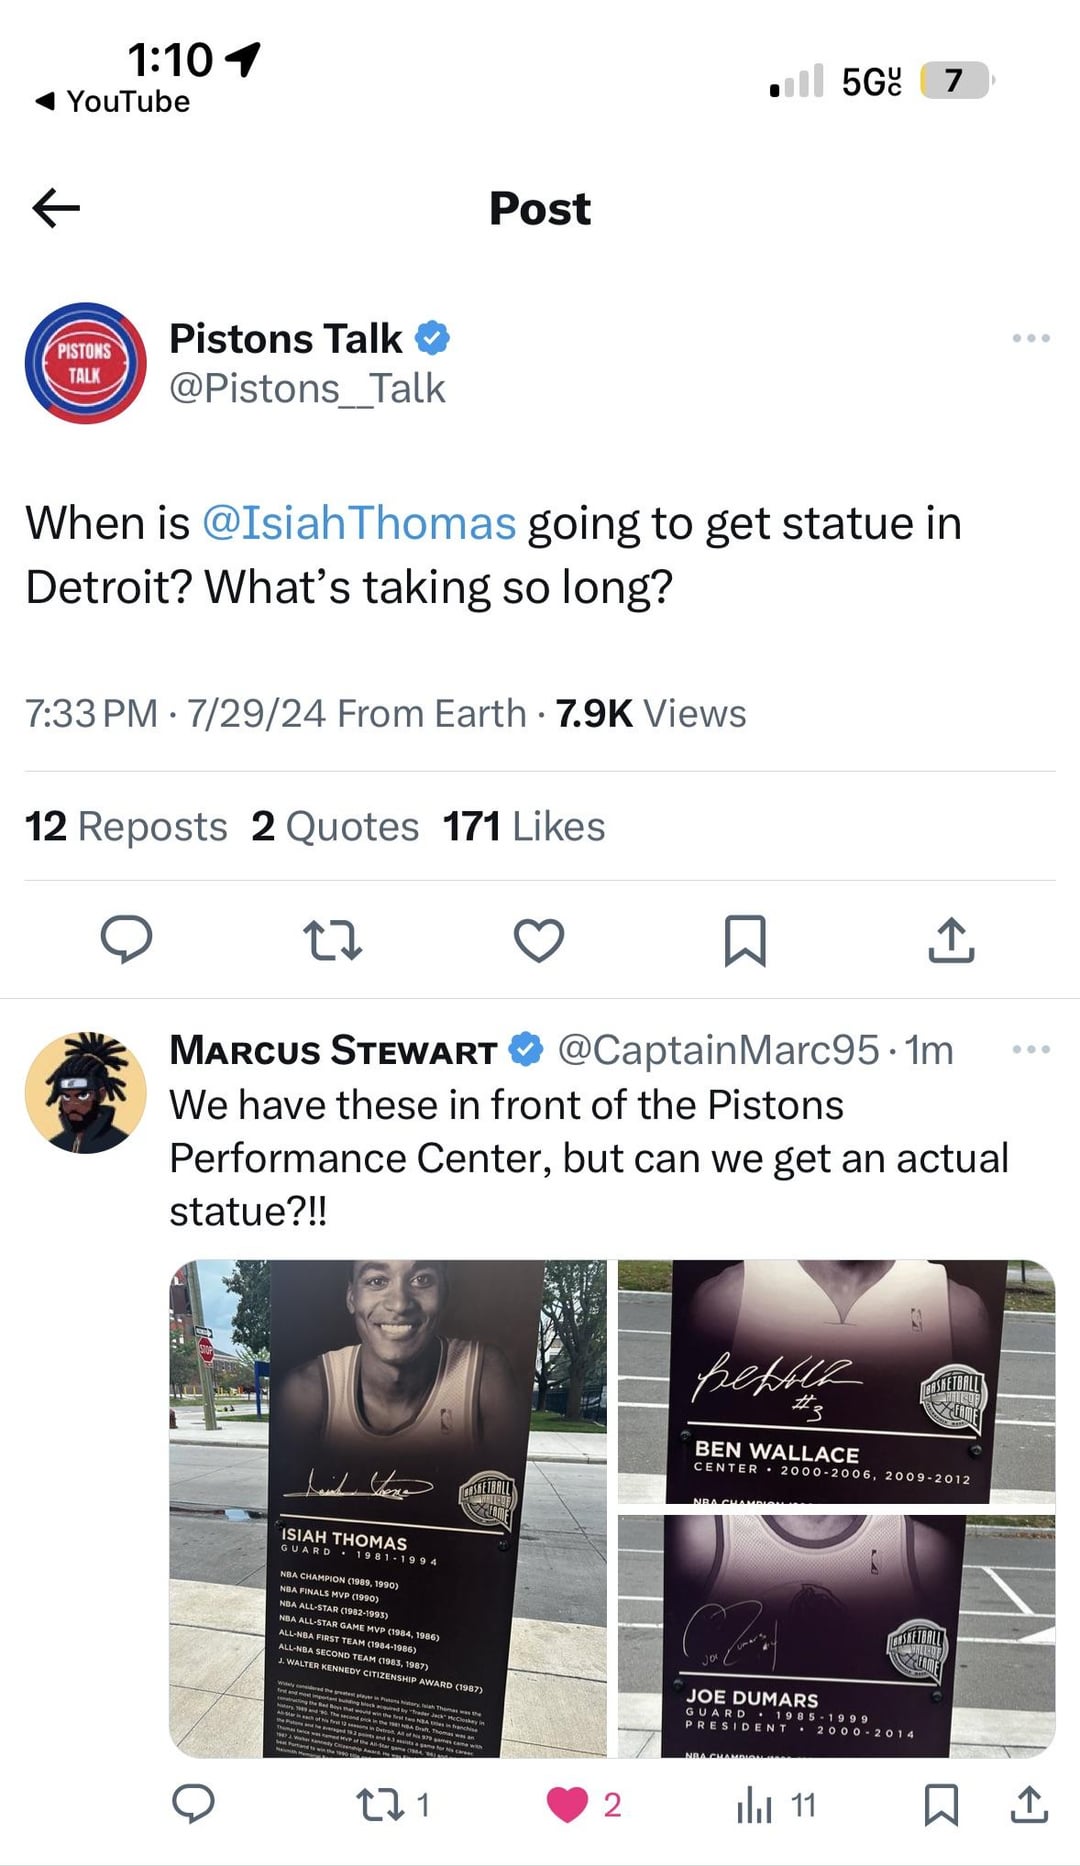Open the @IsiahThomas mention link
Viewport: 1080px width, 1866px height.
(359, 524)
